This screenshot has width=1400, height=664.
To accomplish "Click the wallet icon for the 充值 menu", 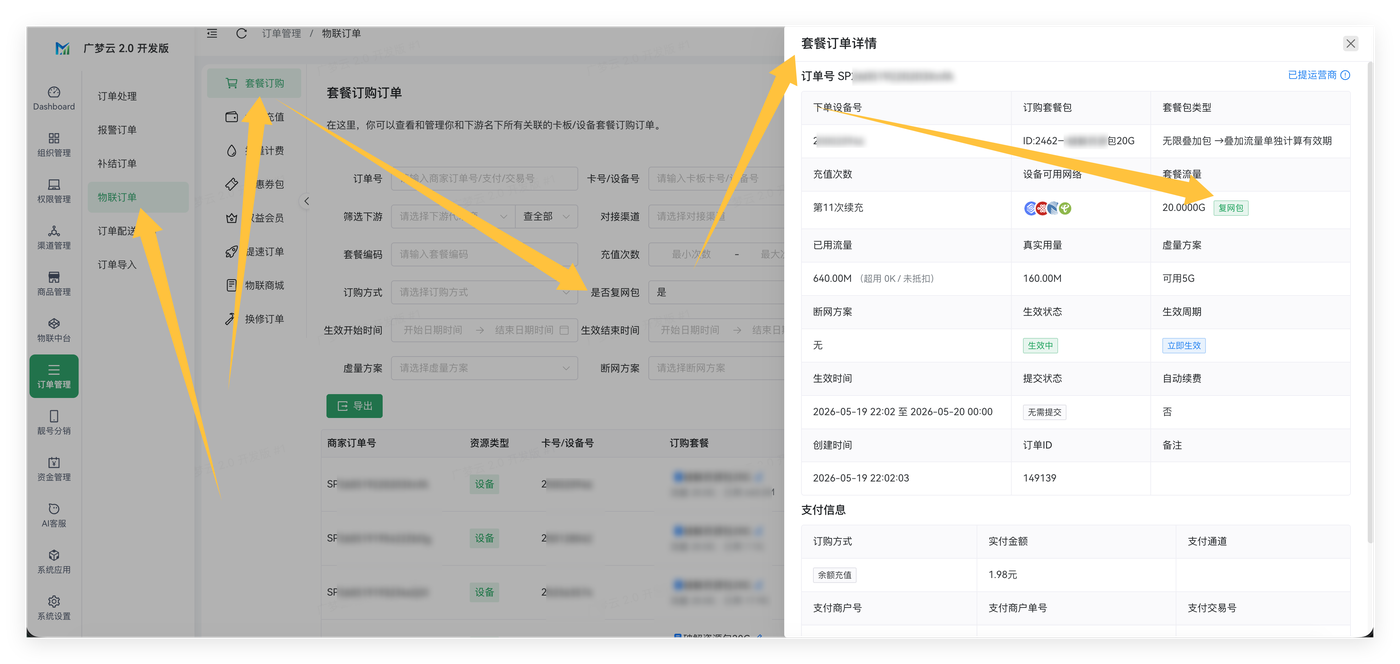I will pos(232,117).
